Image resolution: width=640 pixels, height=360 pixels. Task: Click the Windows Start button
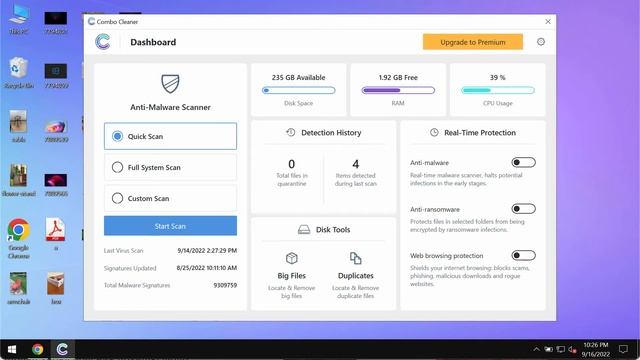(12, 349)
